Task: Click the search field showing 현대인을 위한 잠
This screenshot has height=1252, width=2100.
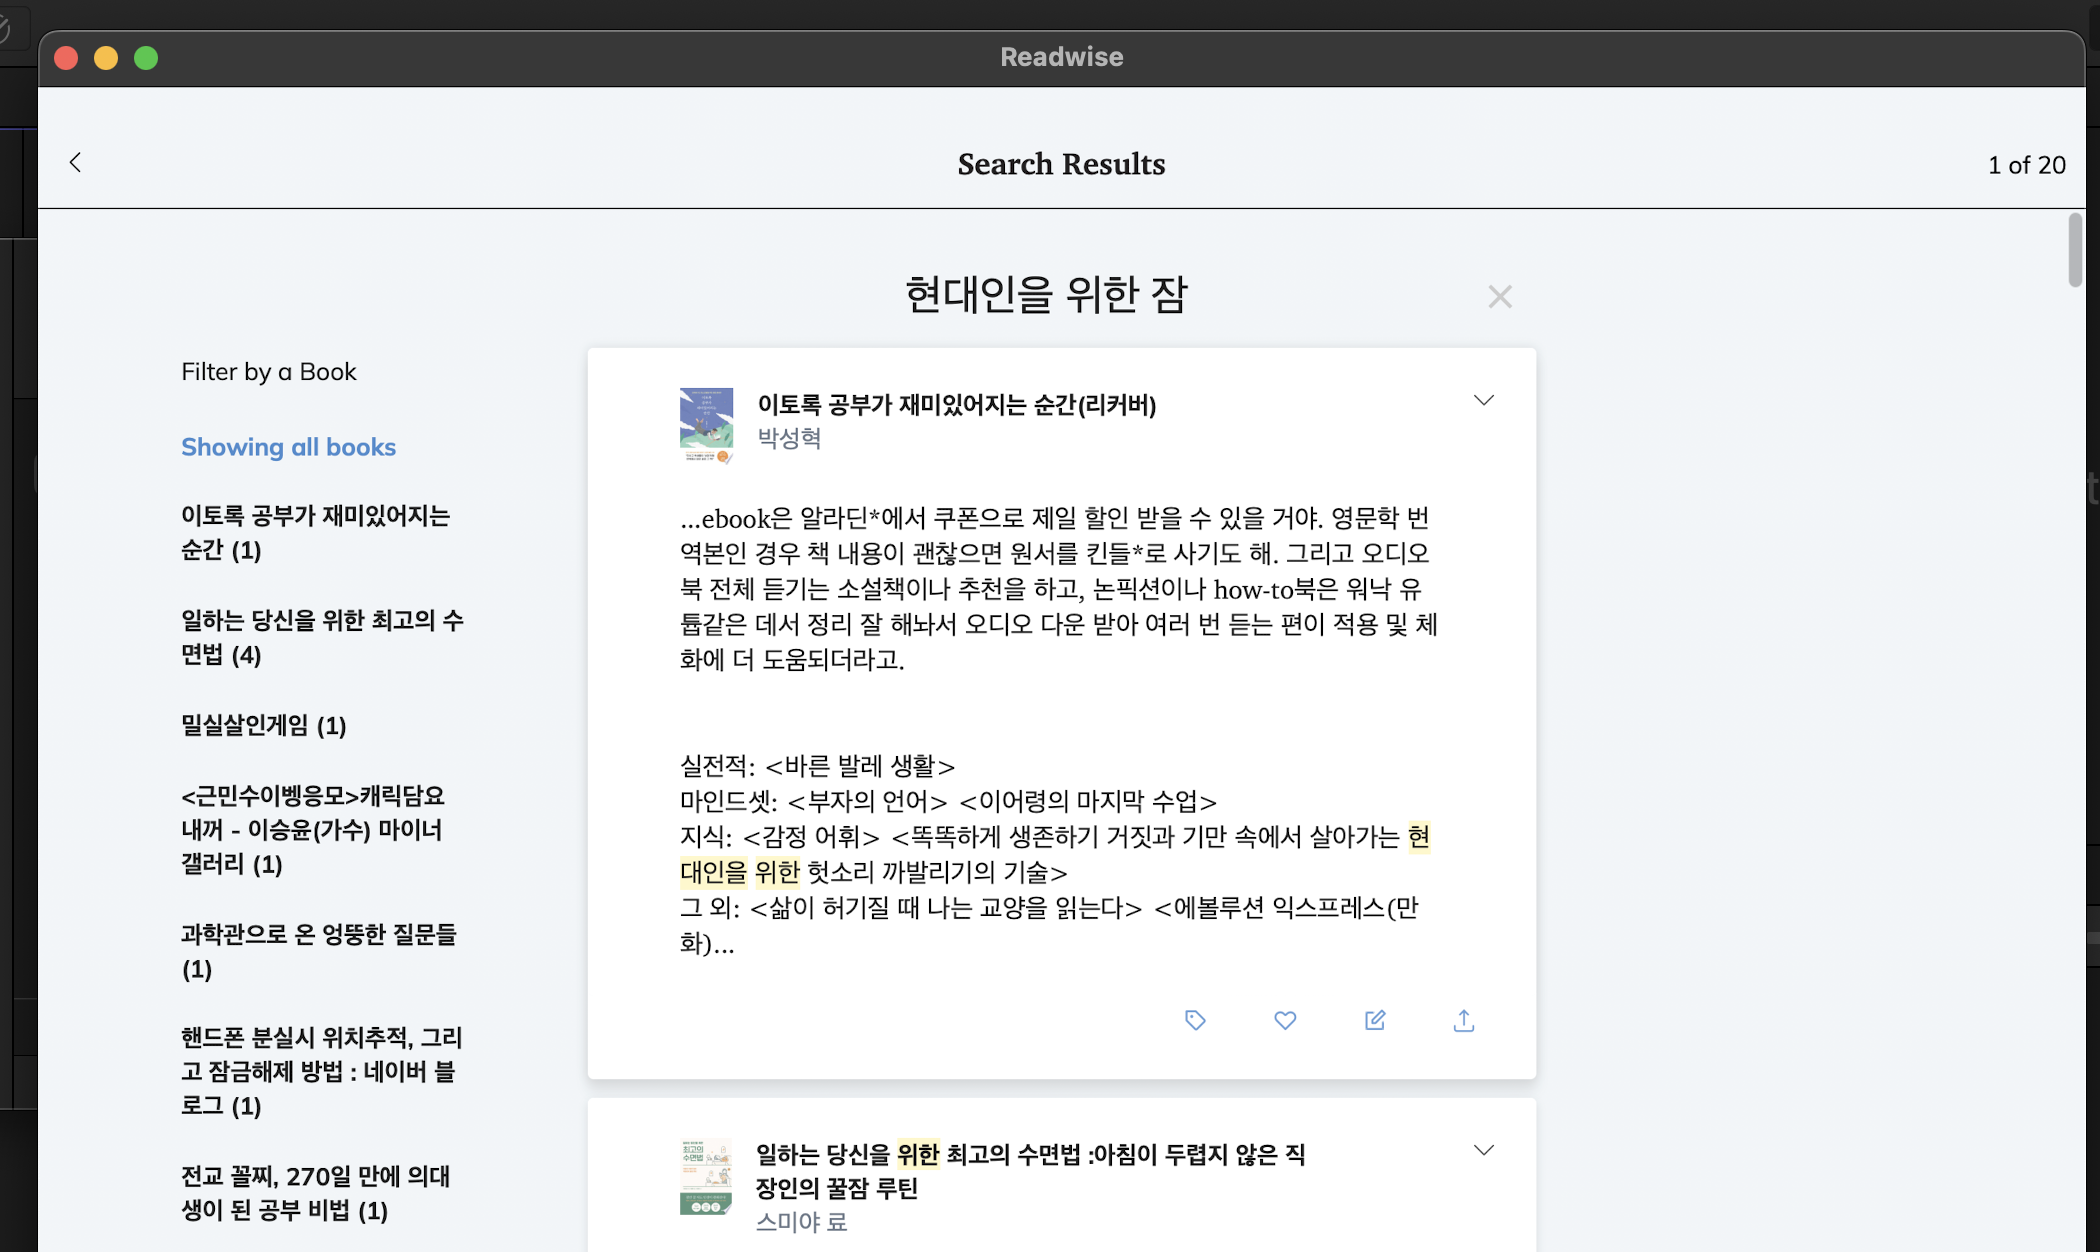Action: pos(1046,295)
